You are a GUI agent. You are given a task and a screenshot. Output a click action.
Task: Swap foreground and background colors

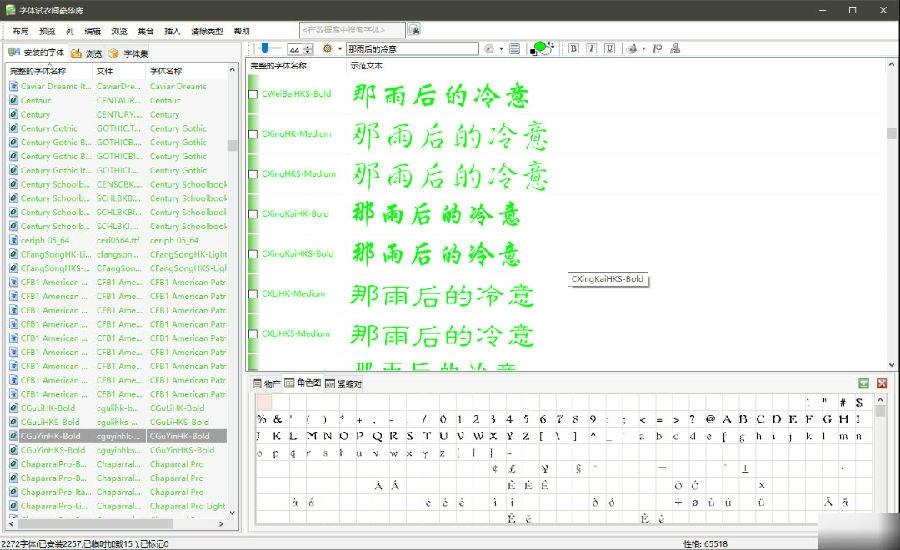(x=550, y=44)
